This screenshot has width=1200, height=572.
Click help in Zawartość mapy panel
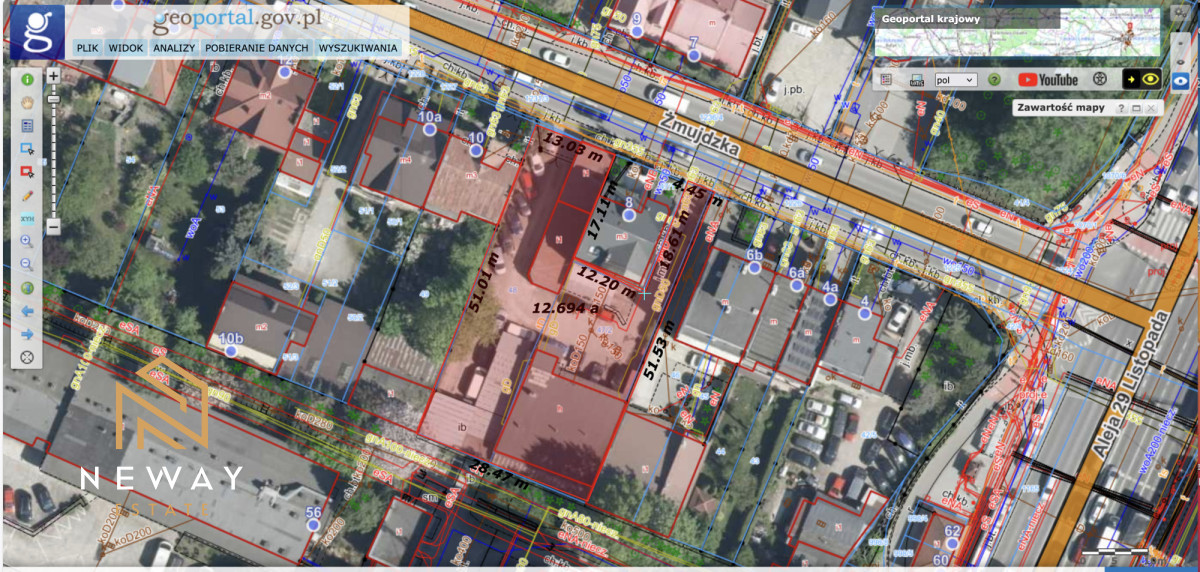coord(1122,108)
